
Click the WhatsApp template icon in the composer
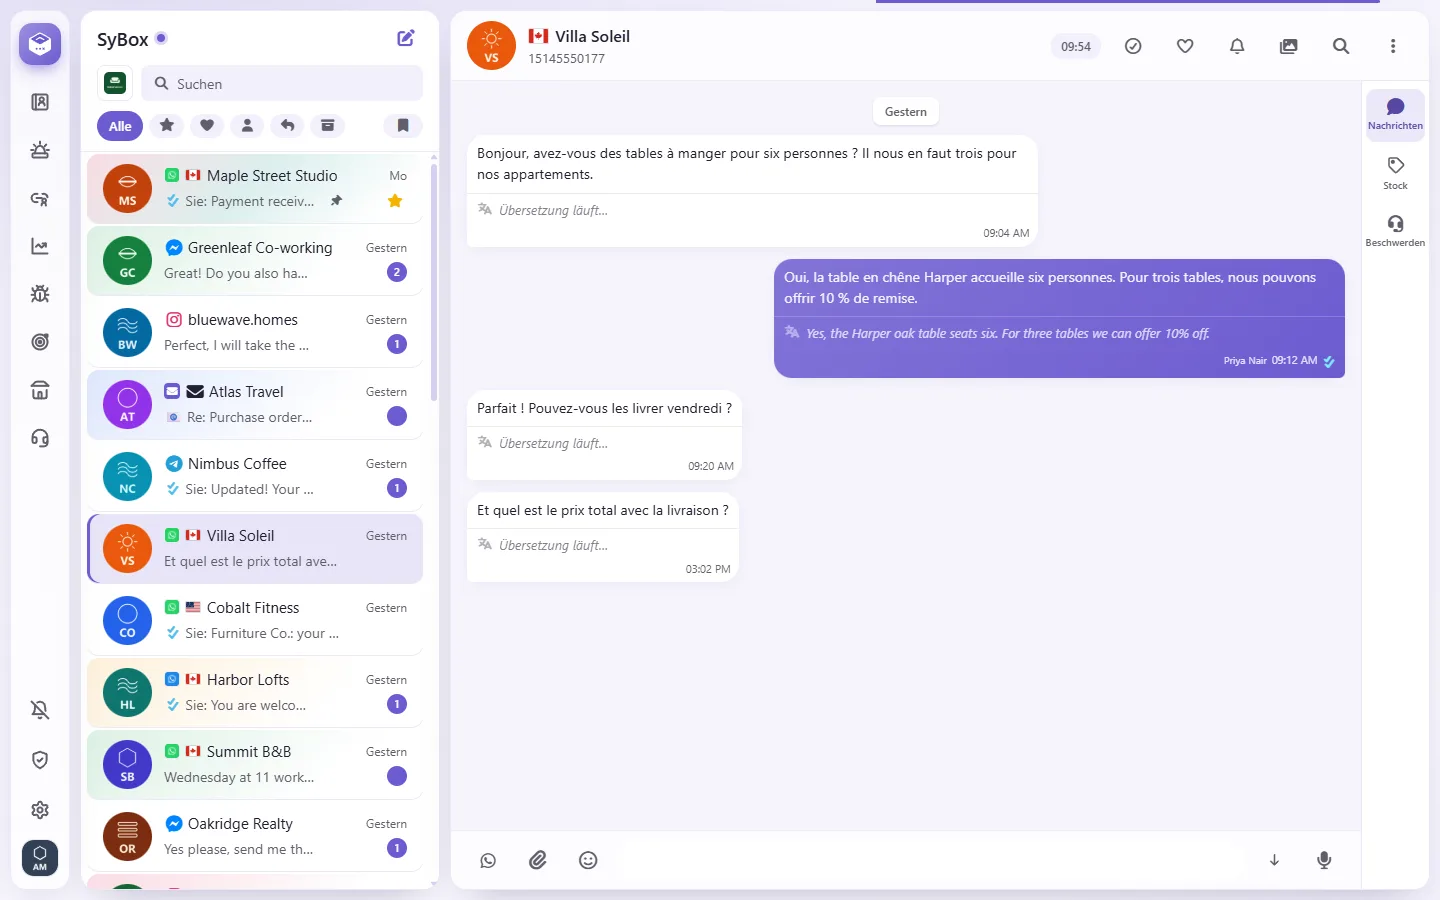click(x=488, y=860)
